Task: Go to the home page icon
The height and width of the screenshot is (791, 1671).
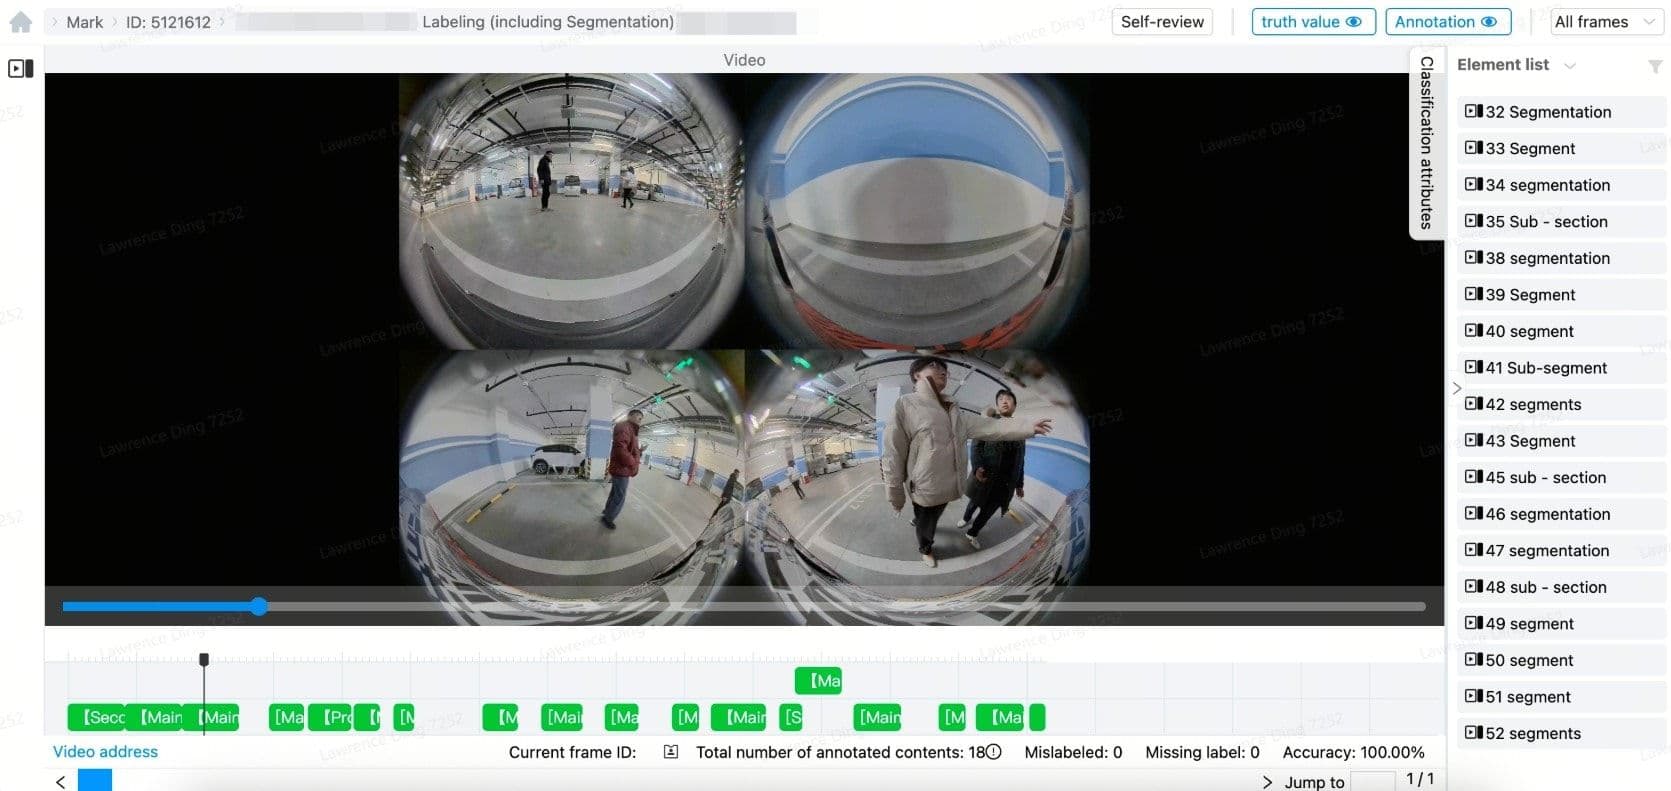Action: [x=20, y=22]
